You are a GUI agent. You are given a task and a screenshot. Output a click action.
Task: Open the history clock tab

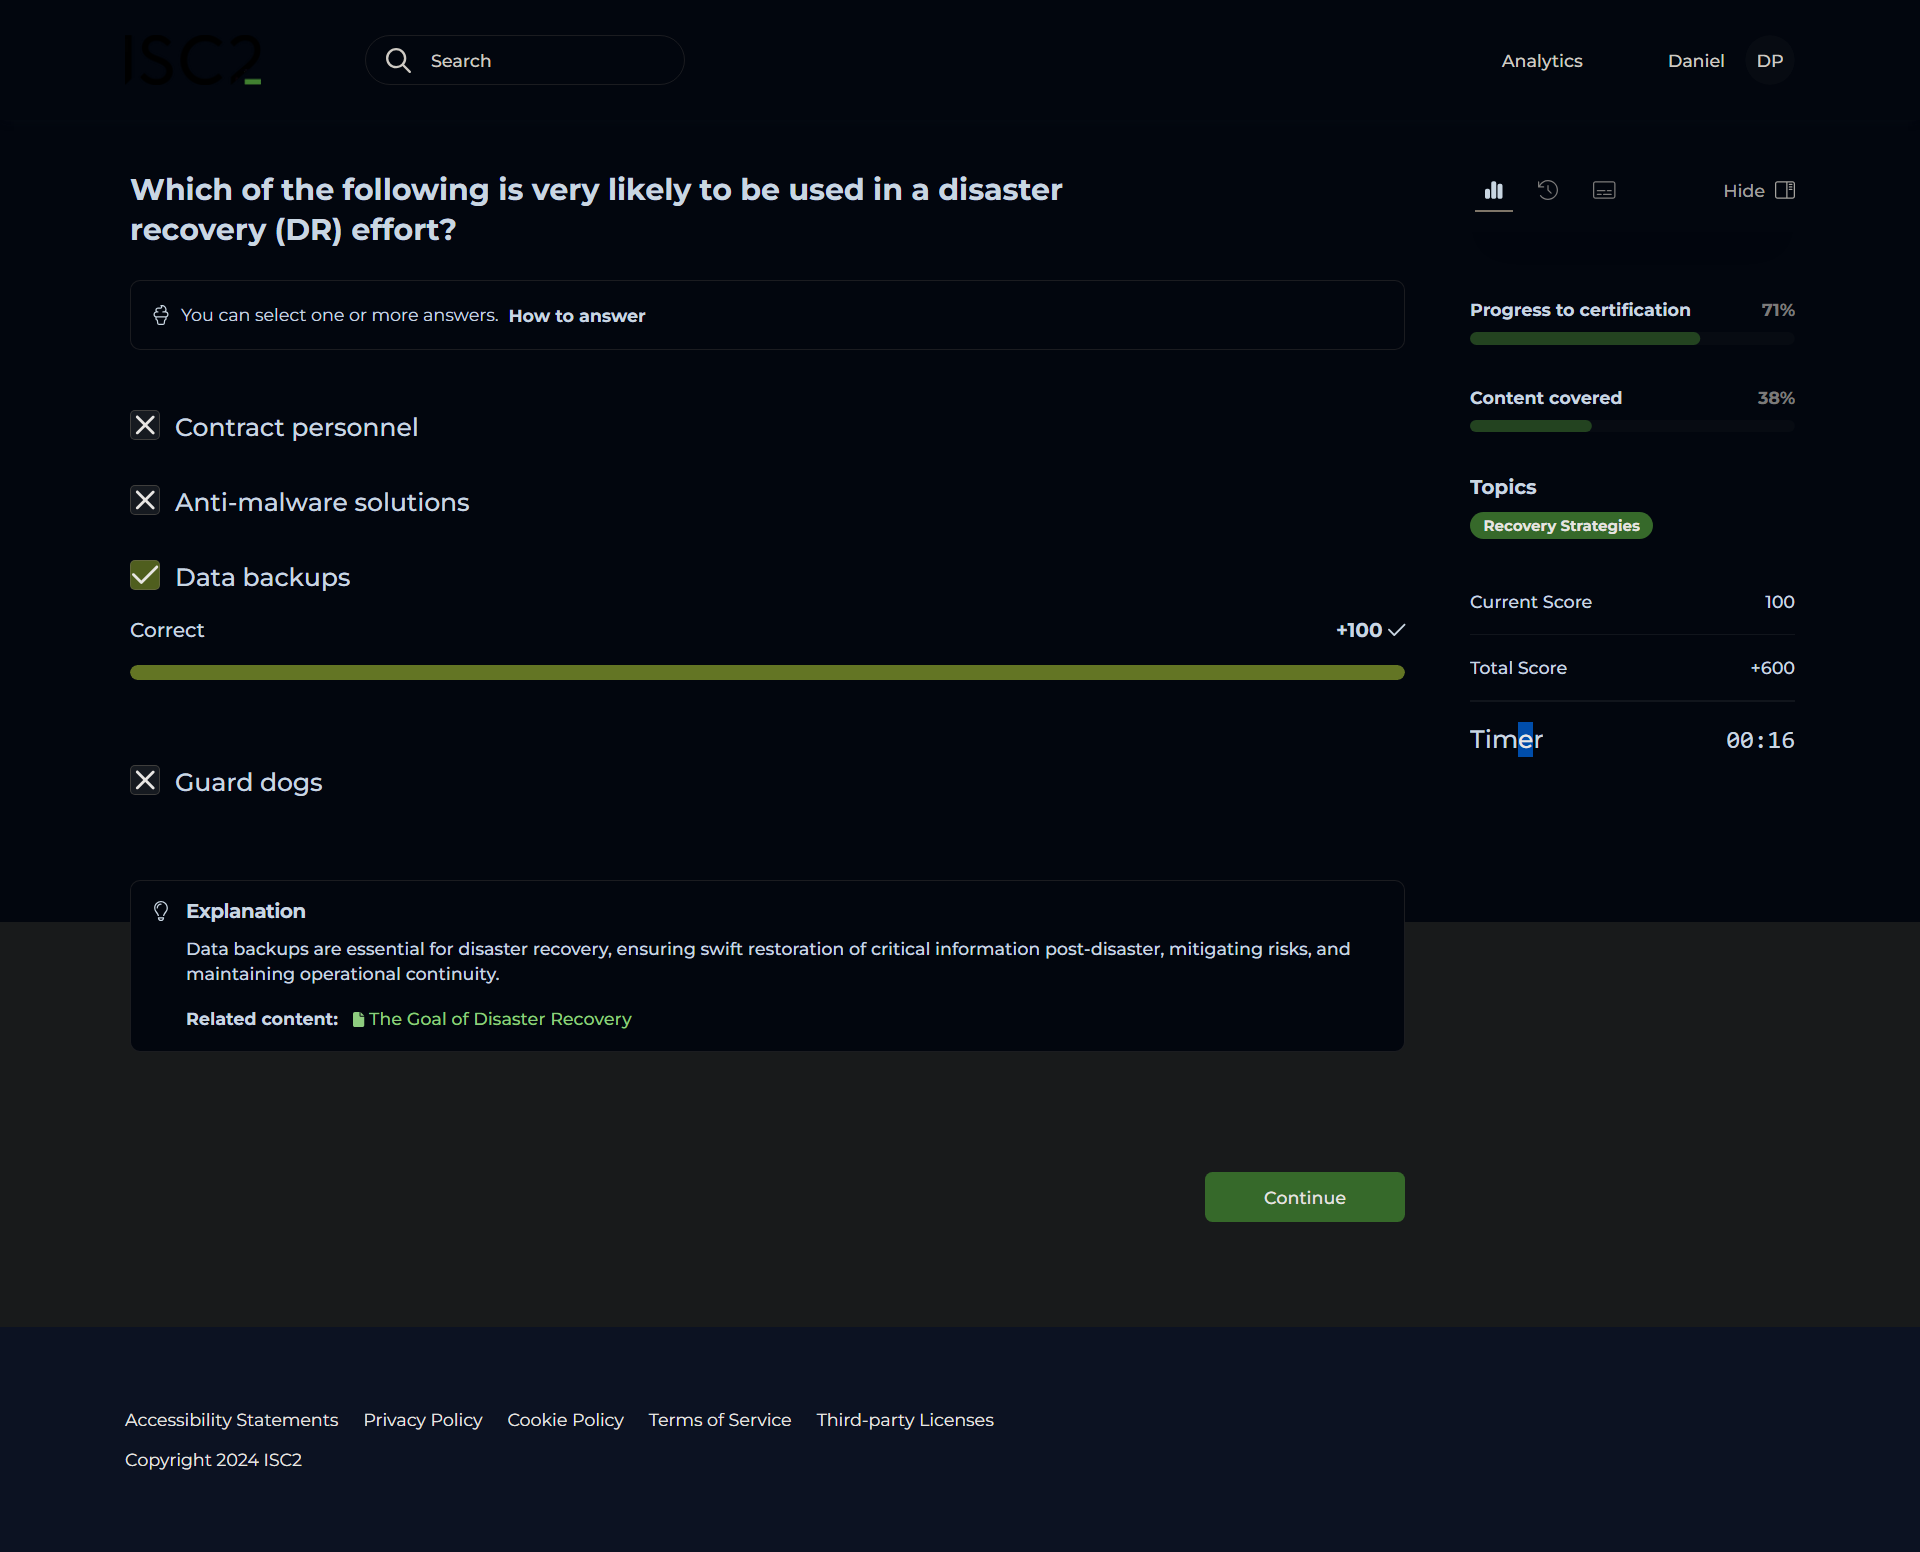[x=1547, y=190]
